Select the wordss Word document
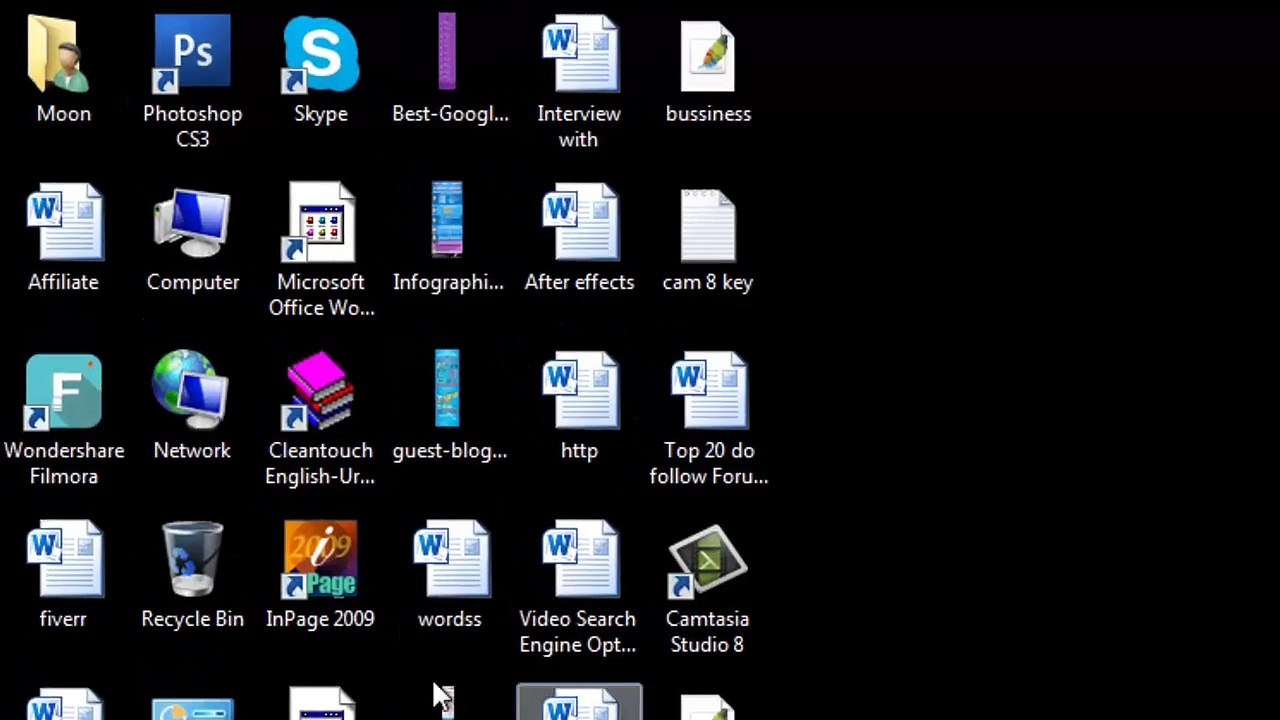The width and height of the screenshot is (1280, 720). (x=450, y=560)
